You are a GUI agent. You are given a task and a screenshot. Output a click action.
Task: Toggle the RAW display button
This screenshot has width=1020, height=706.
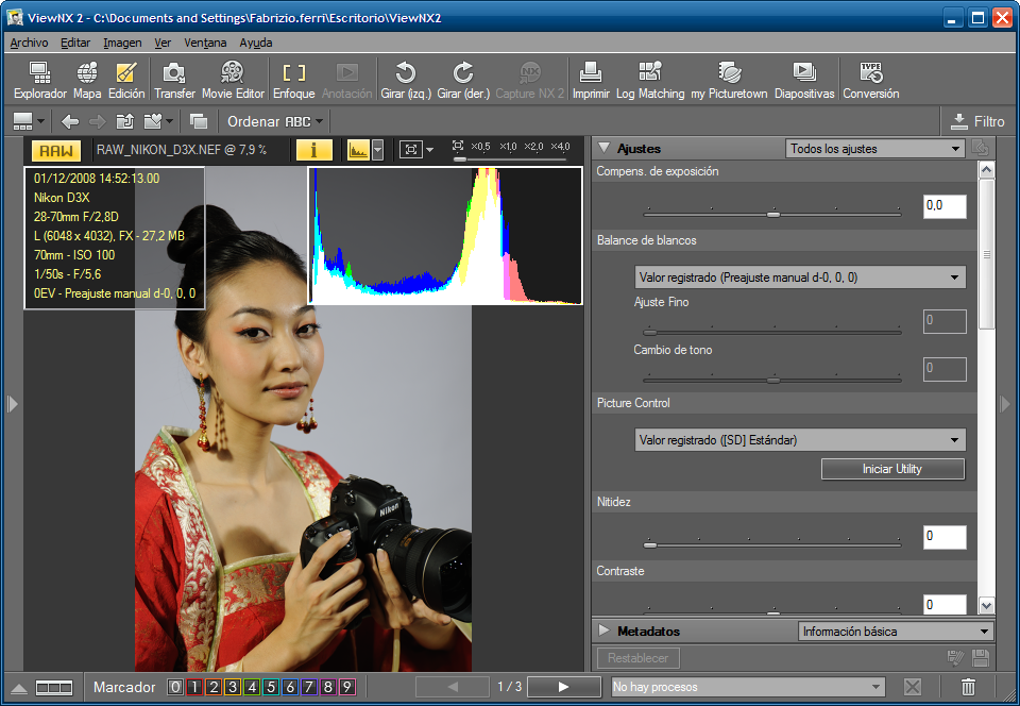[x=57, y=151]
